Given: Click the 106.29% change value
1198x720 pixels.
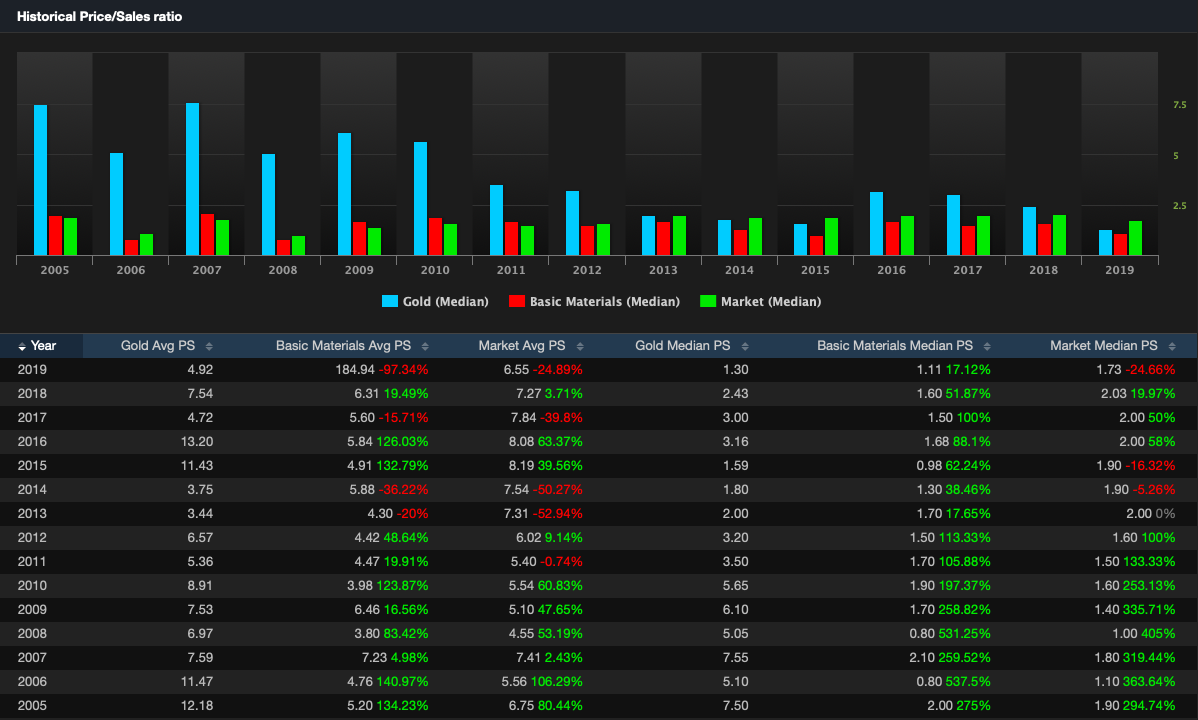Looking at the screenshot, I should (557, 682).
